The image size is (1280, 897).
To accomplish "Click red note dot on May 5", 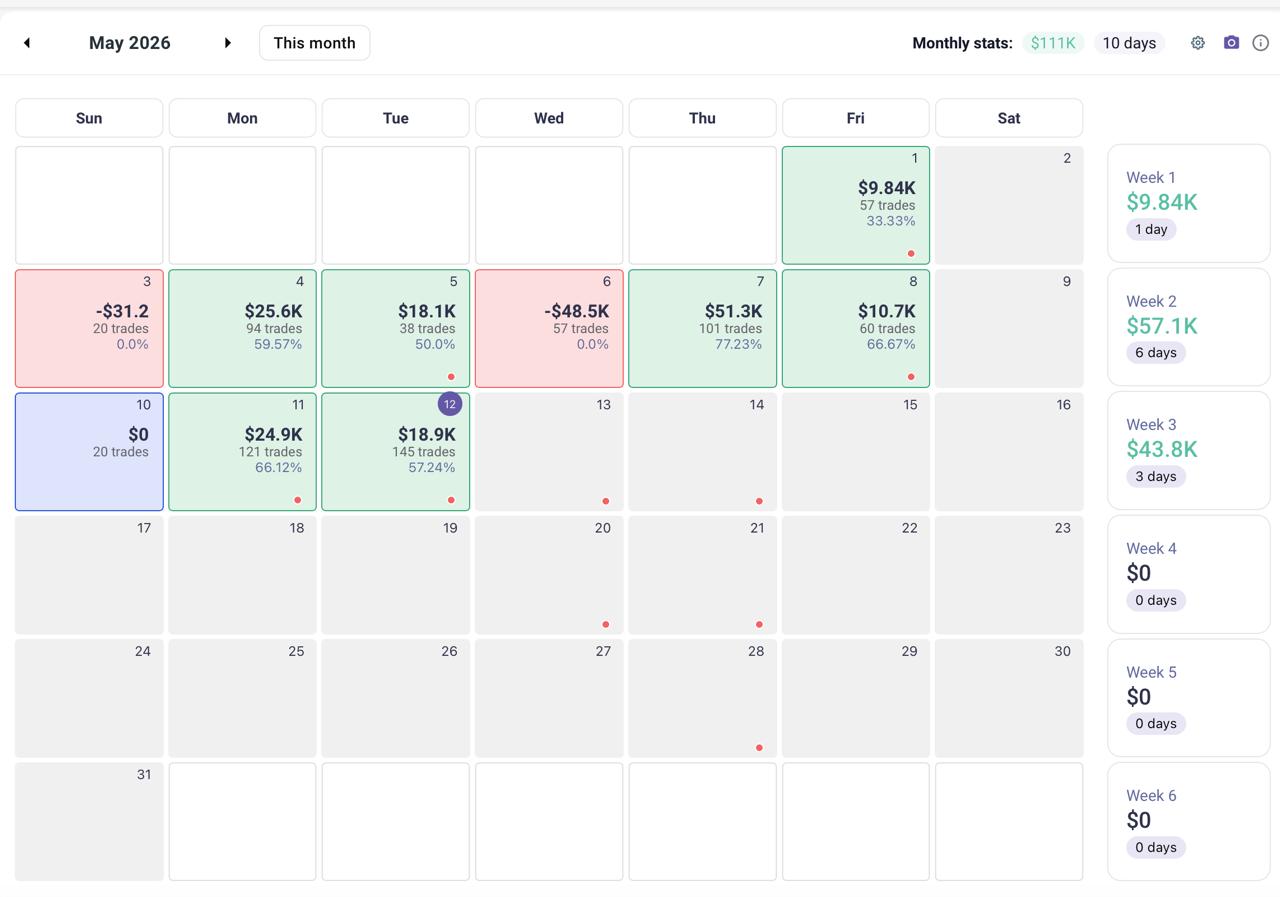I will [451, 377].
